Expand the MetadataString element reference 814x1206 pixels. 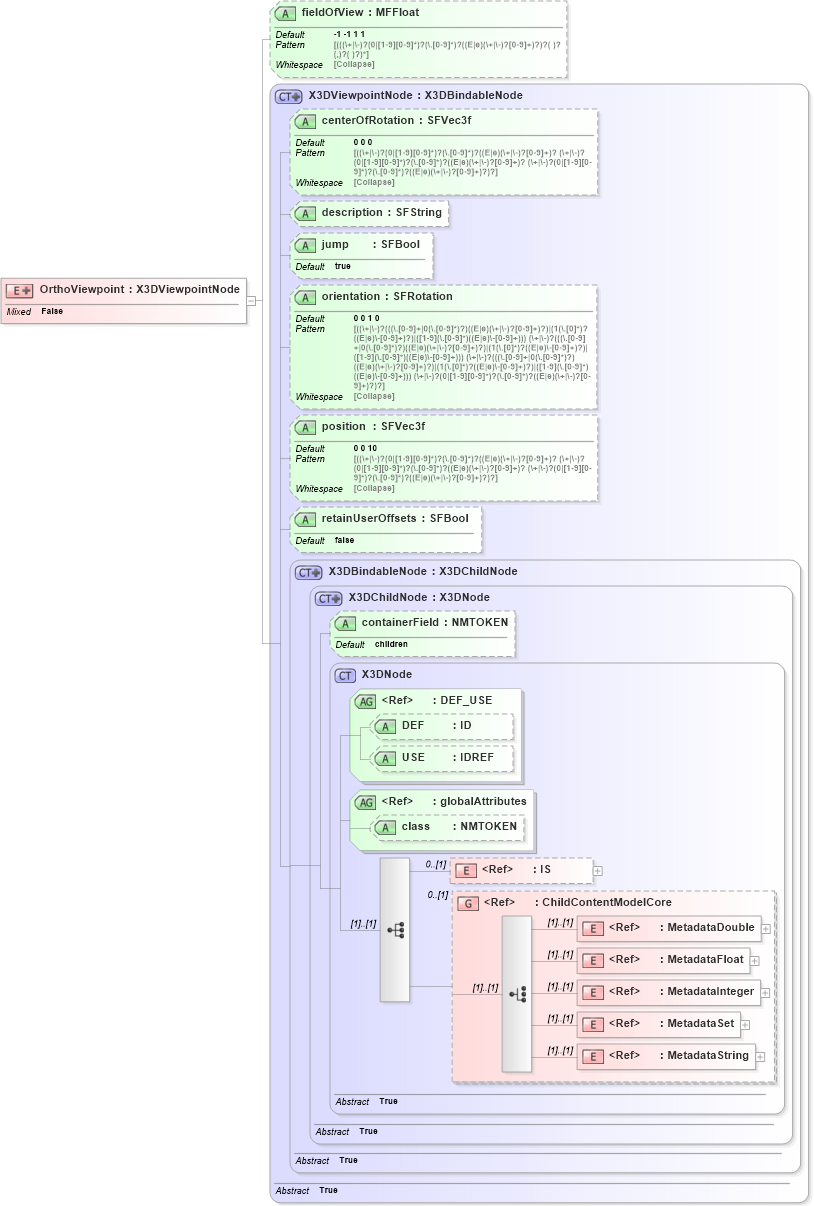759,1057
